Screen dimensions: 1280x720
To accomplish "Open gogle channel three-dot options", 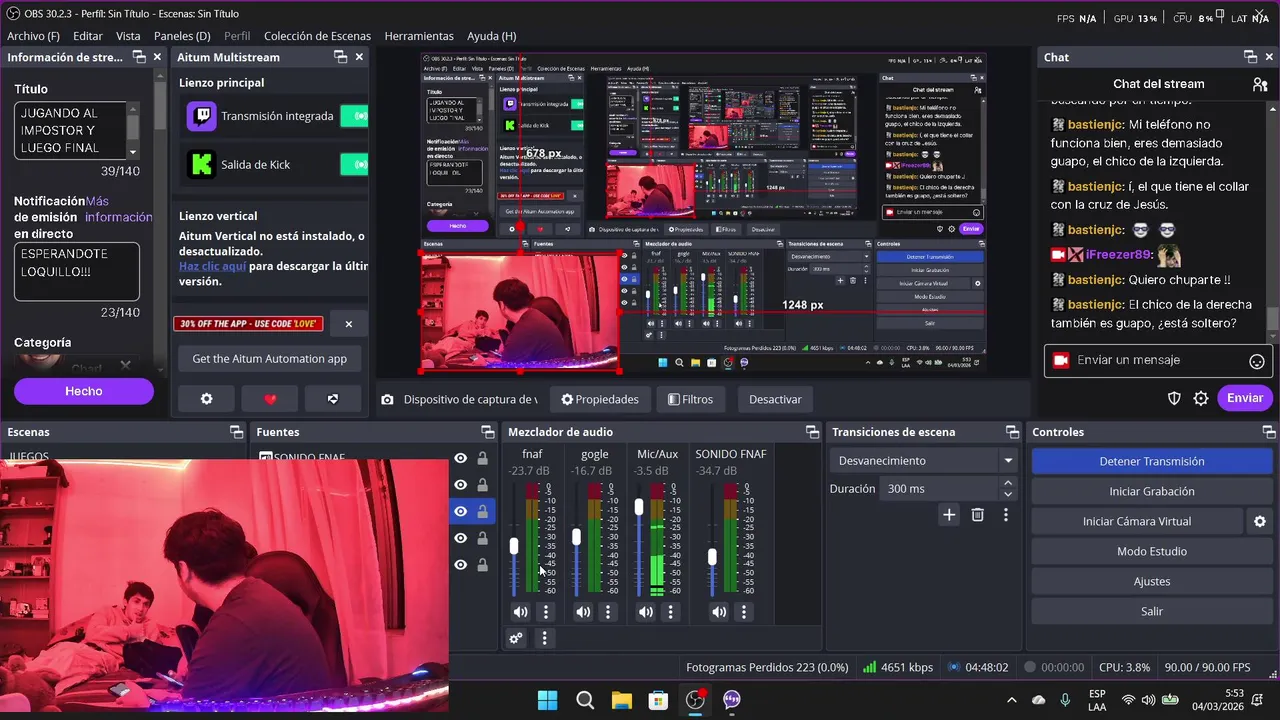I will [x=608, y=612].
